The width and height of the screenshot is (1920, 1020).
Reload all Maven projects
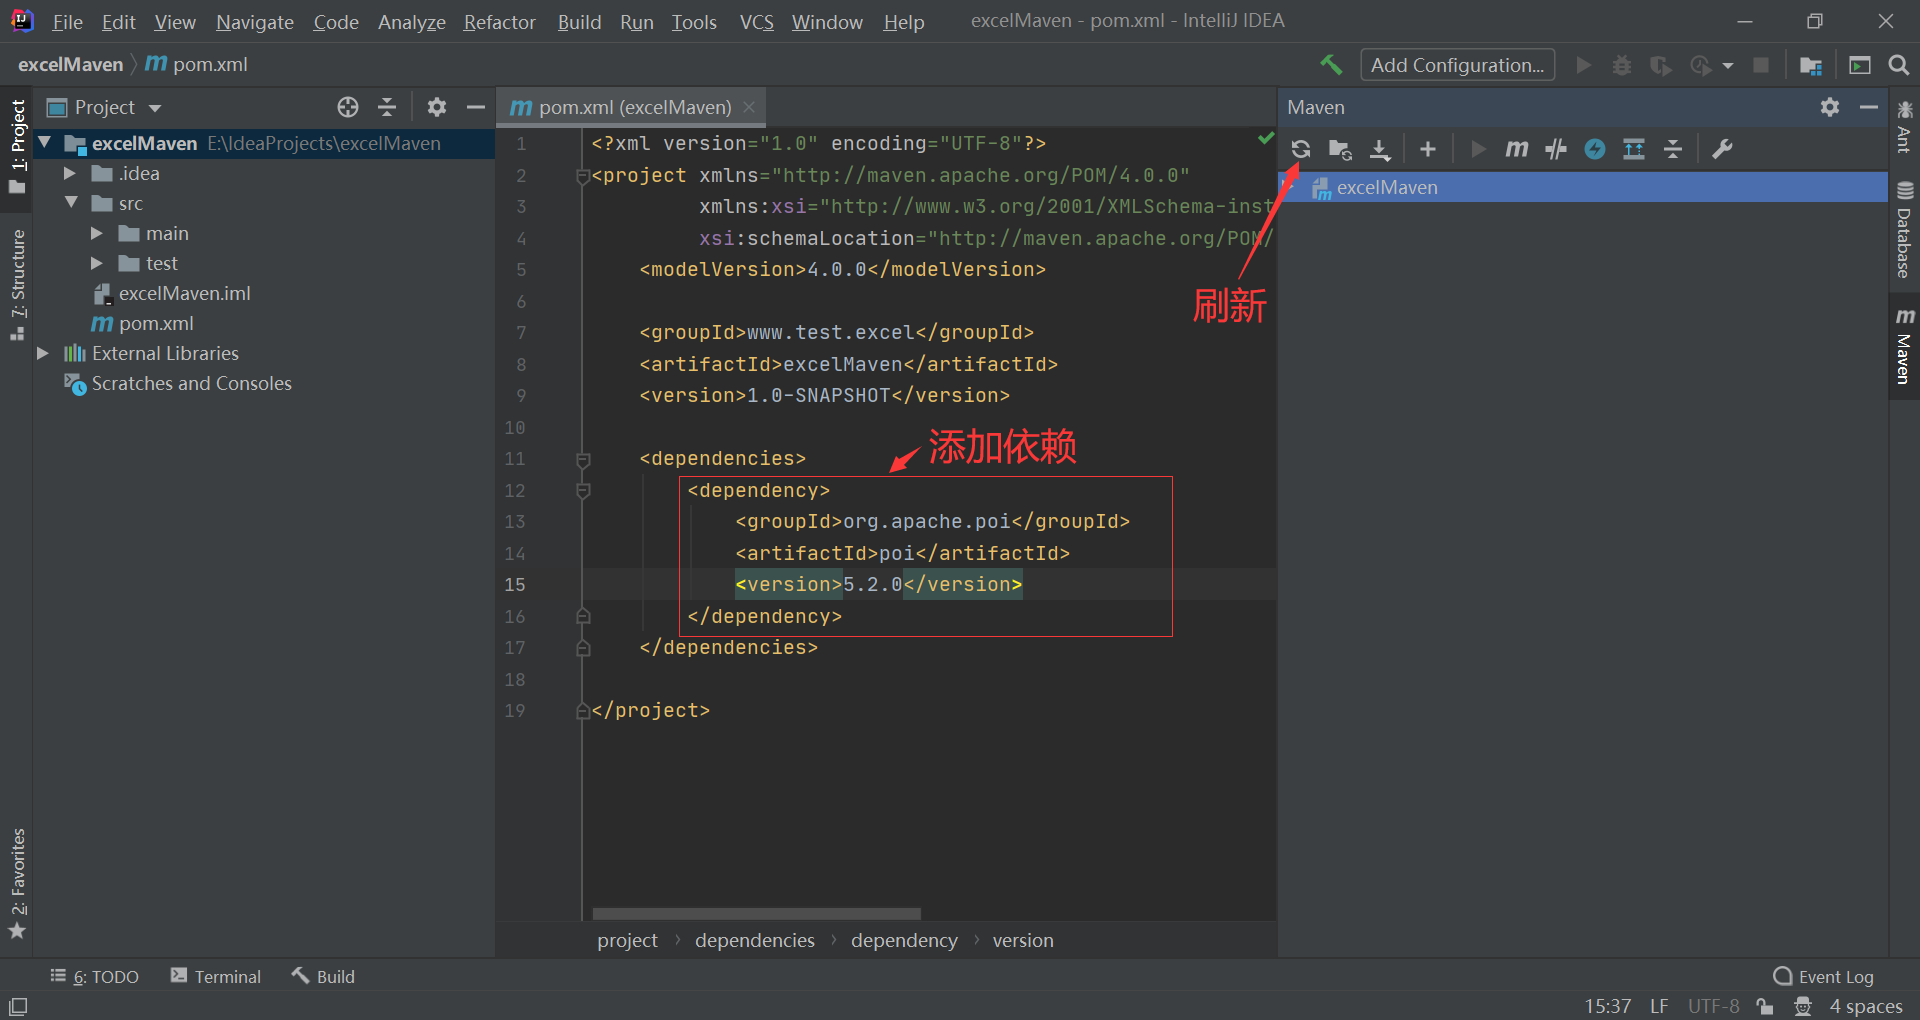click(1300, 149)
